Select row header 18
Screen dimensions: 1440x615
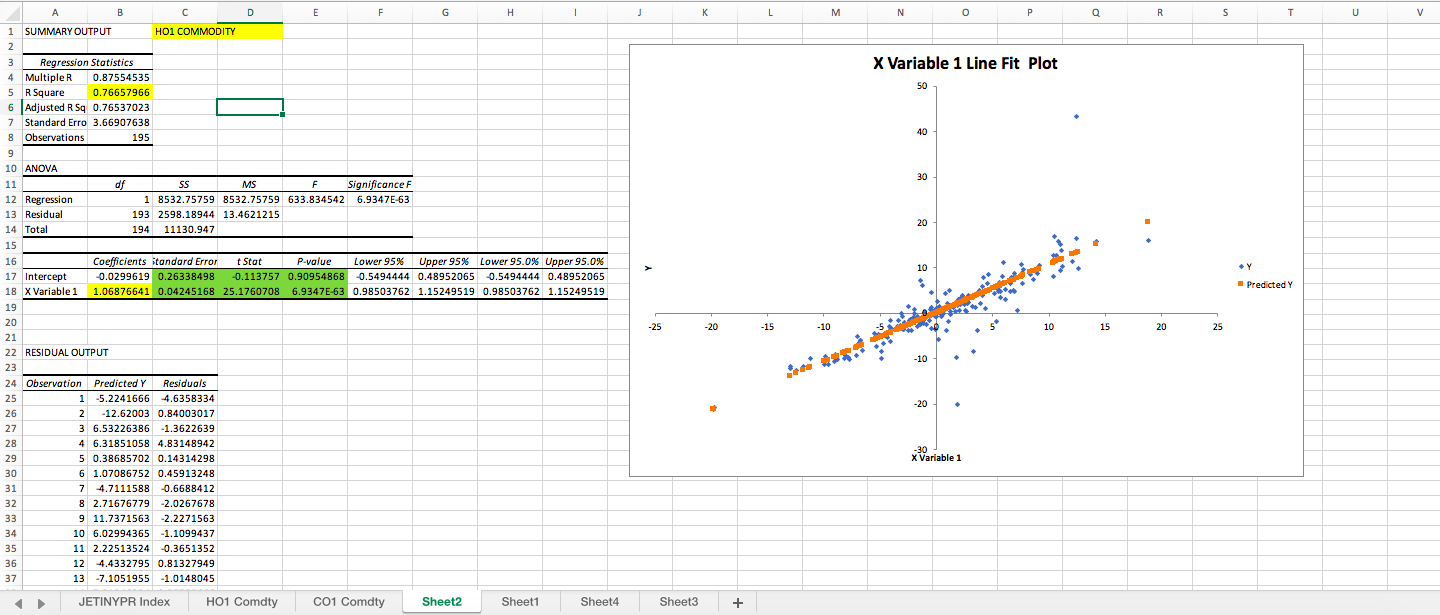tap(10, 291)
